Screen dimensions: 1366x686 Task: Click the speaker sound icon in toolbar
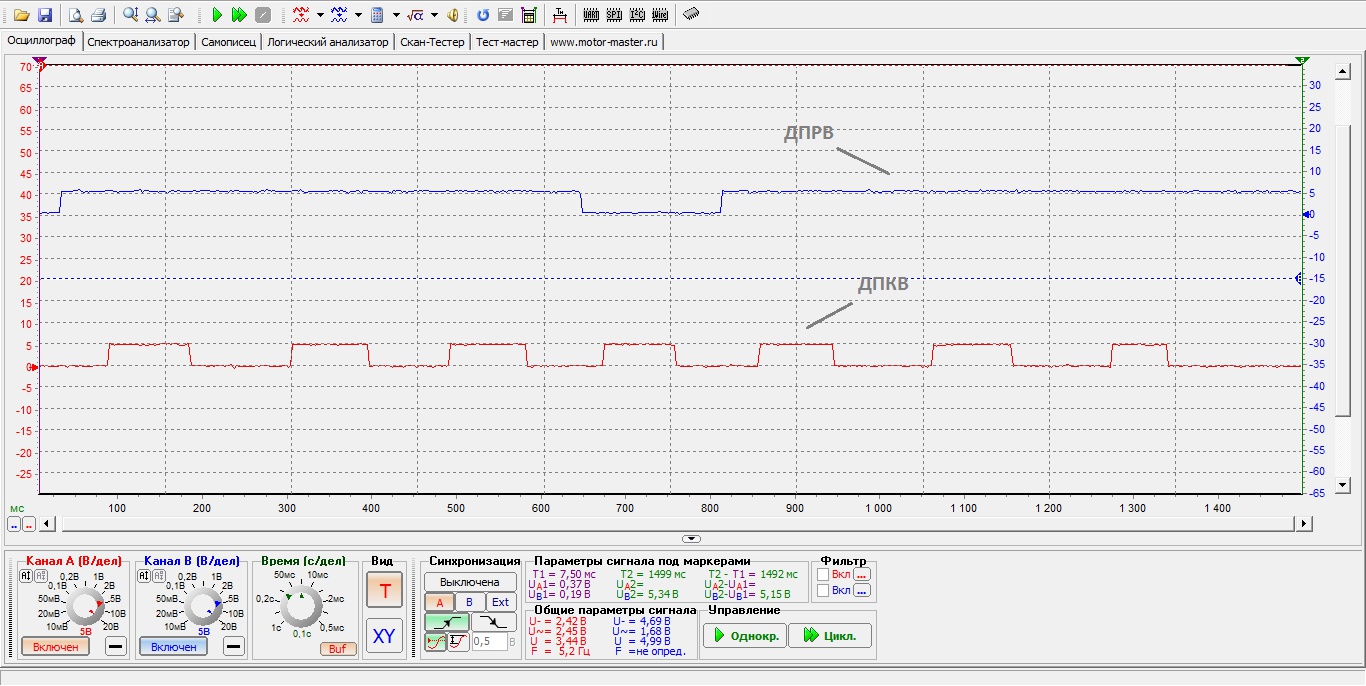pyautogui.click(x=453, y=15)
